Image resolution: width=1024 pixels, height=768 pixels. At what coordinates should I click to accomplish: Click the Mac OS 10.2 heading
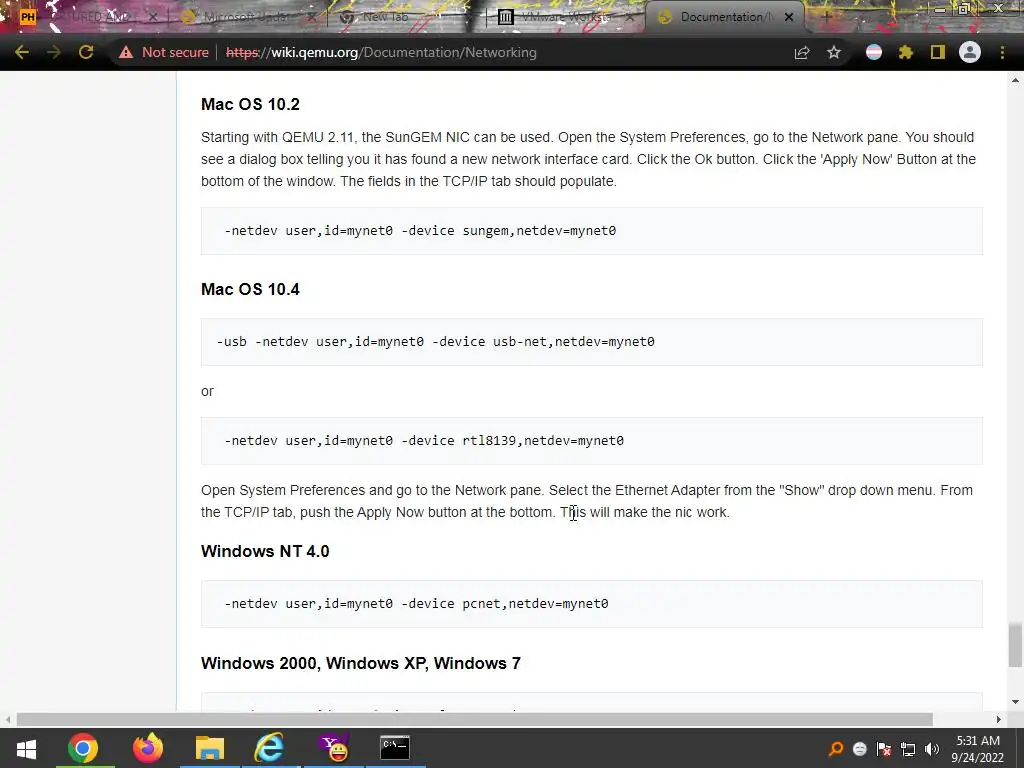pos(250,104)
